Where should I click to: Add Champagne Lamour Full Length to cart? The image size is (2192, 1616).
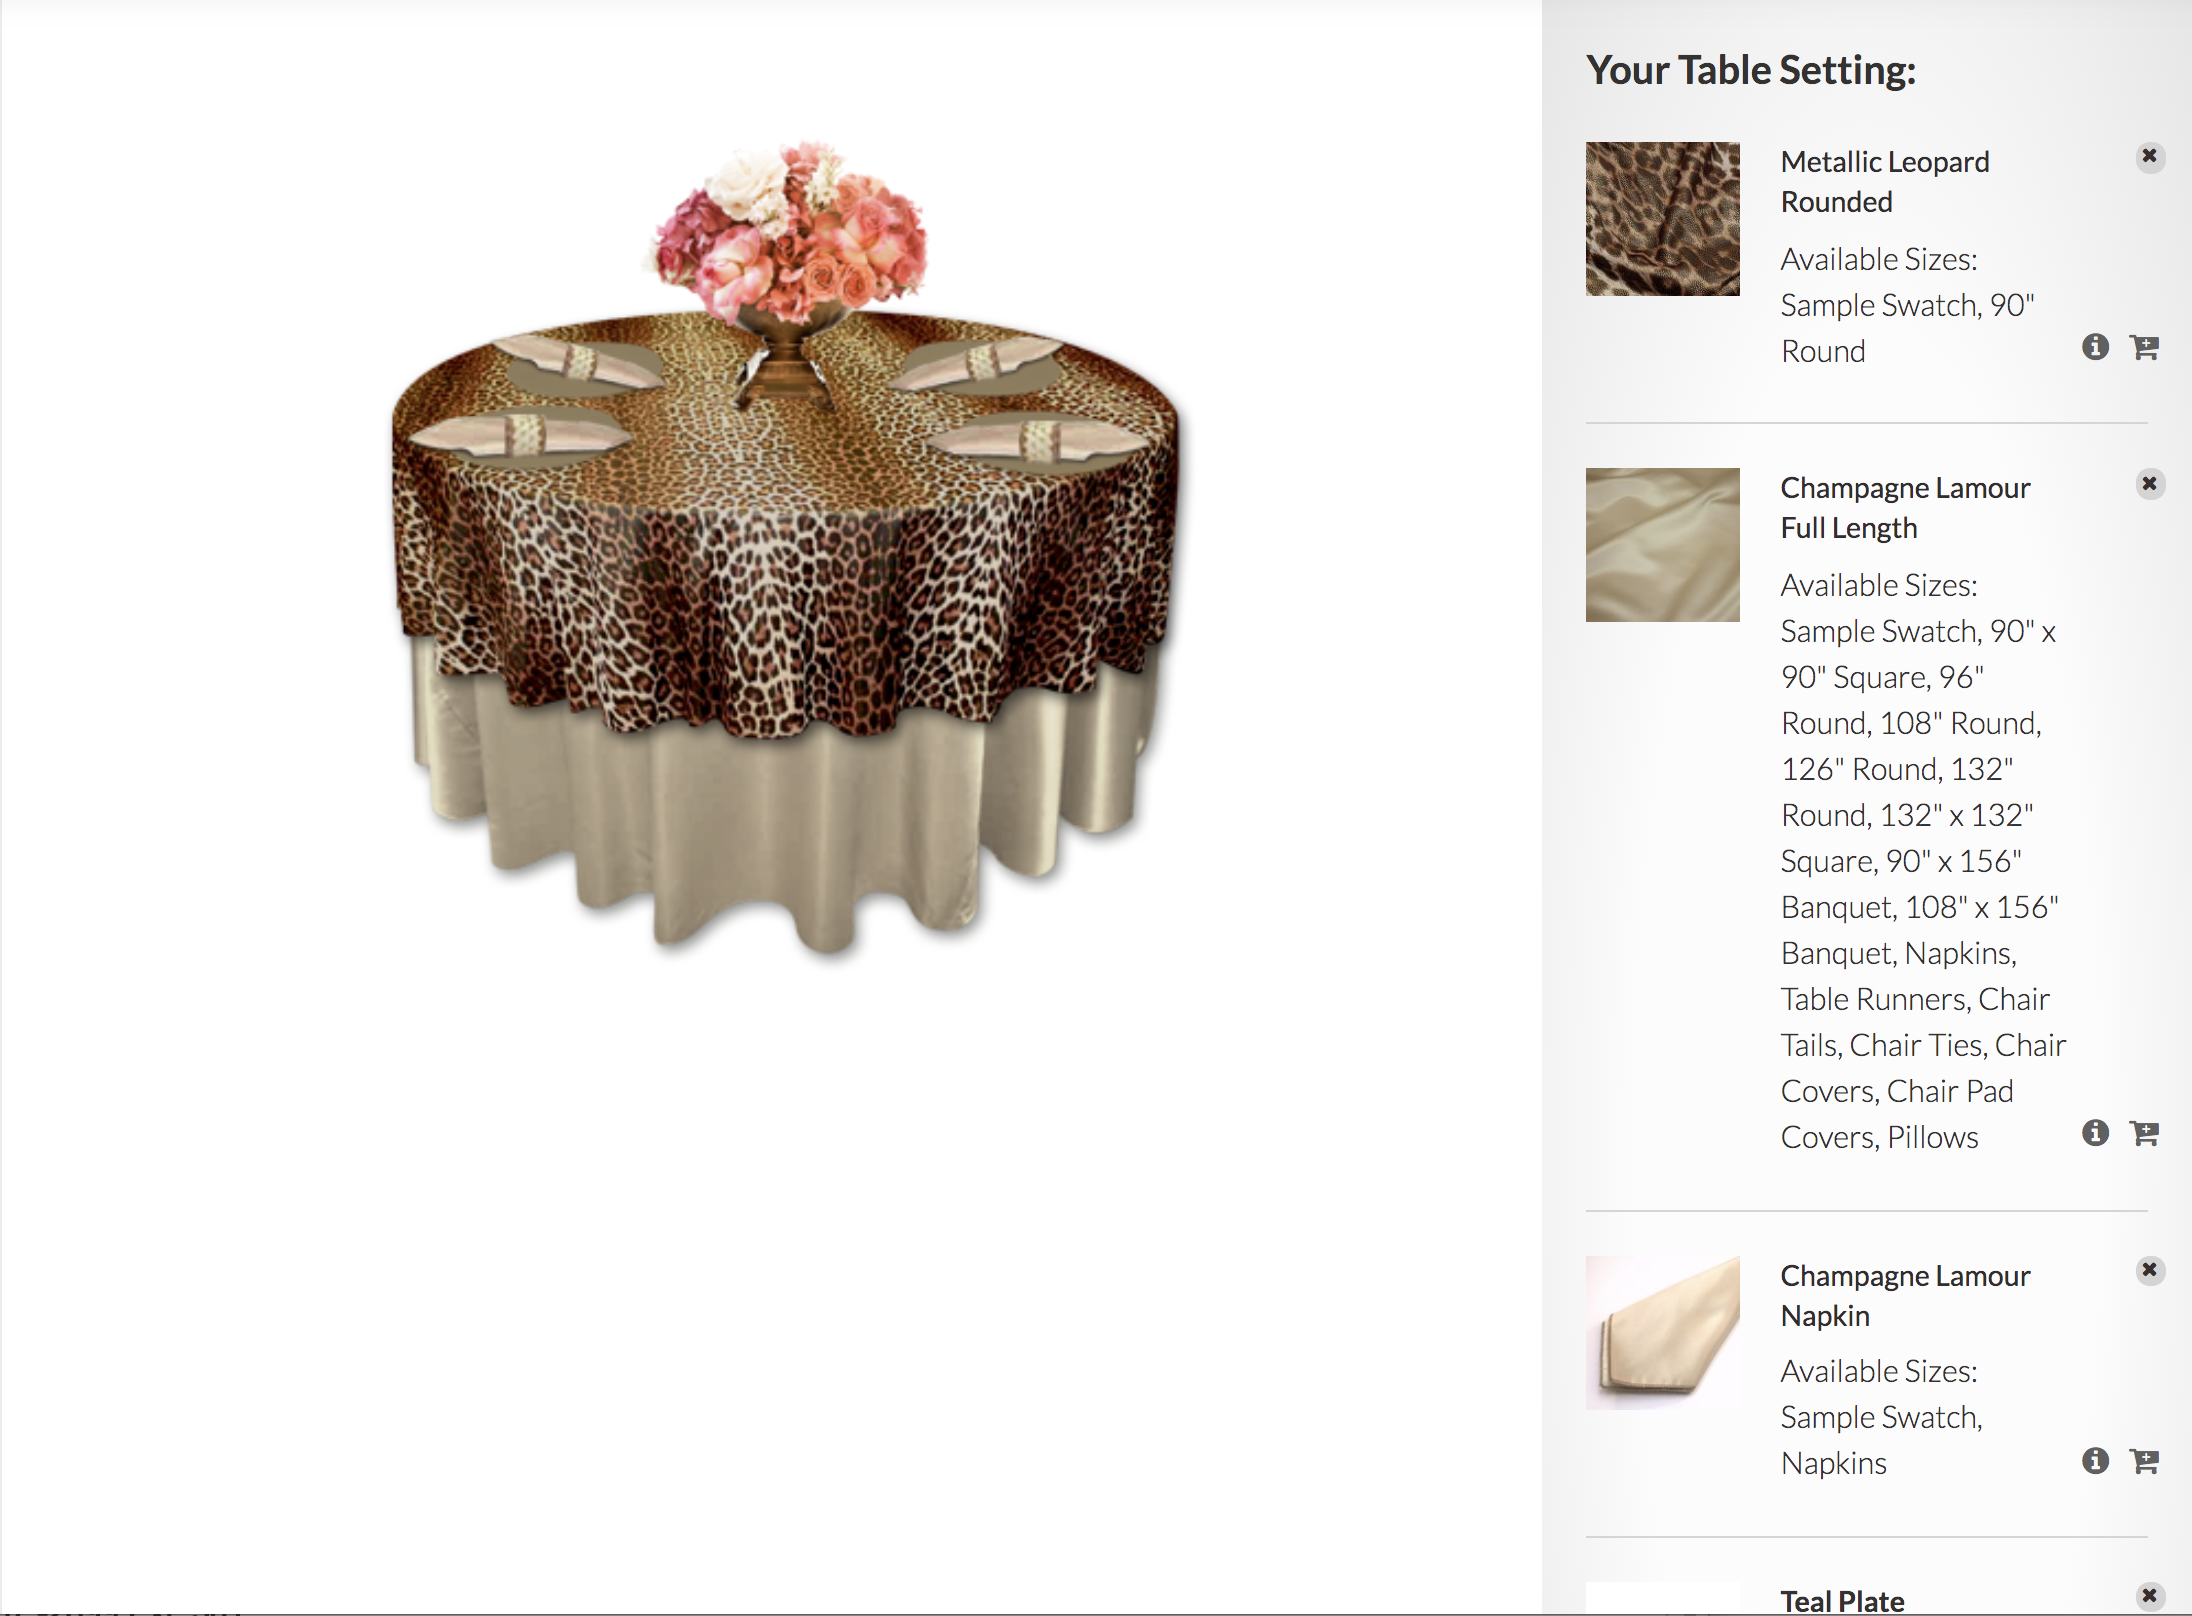(2144, 1133)
